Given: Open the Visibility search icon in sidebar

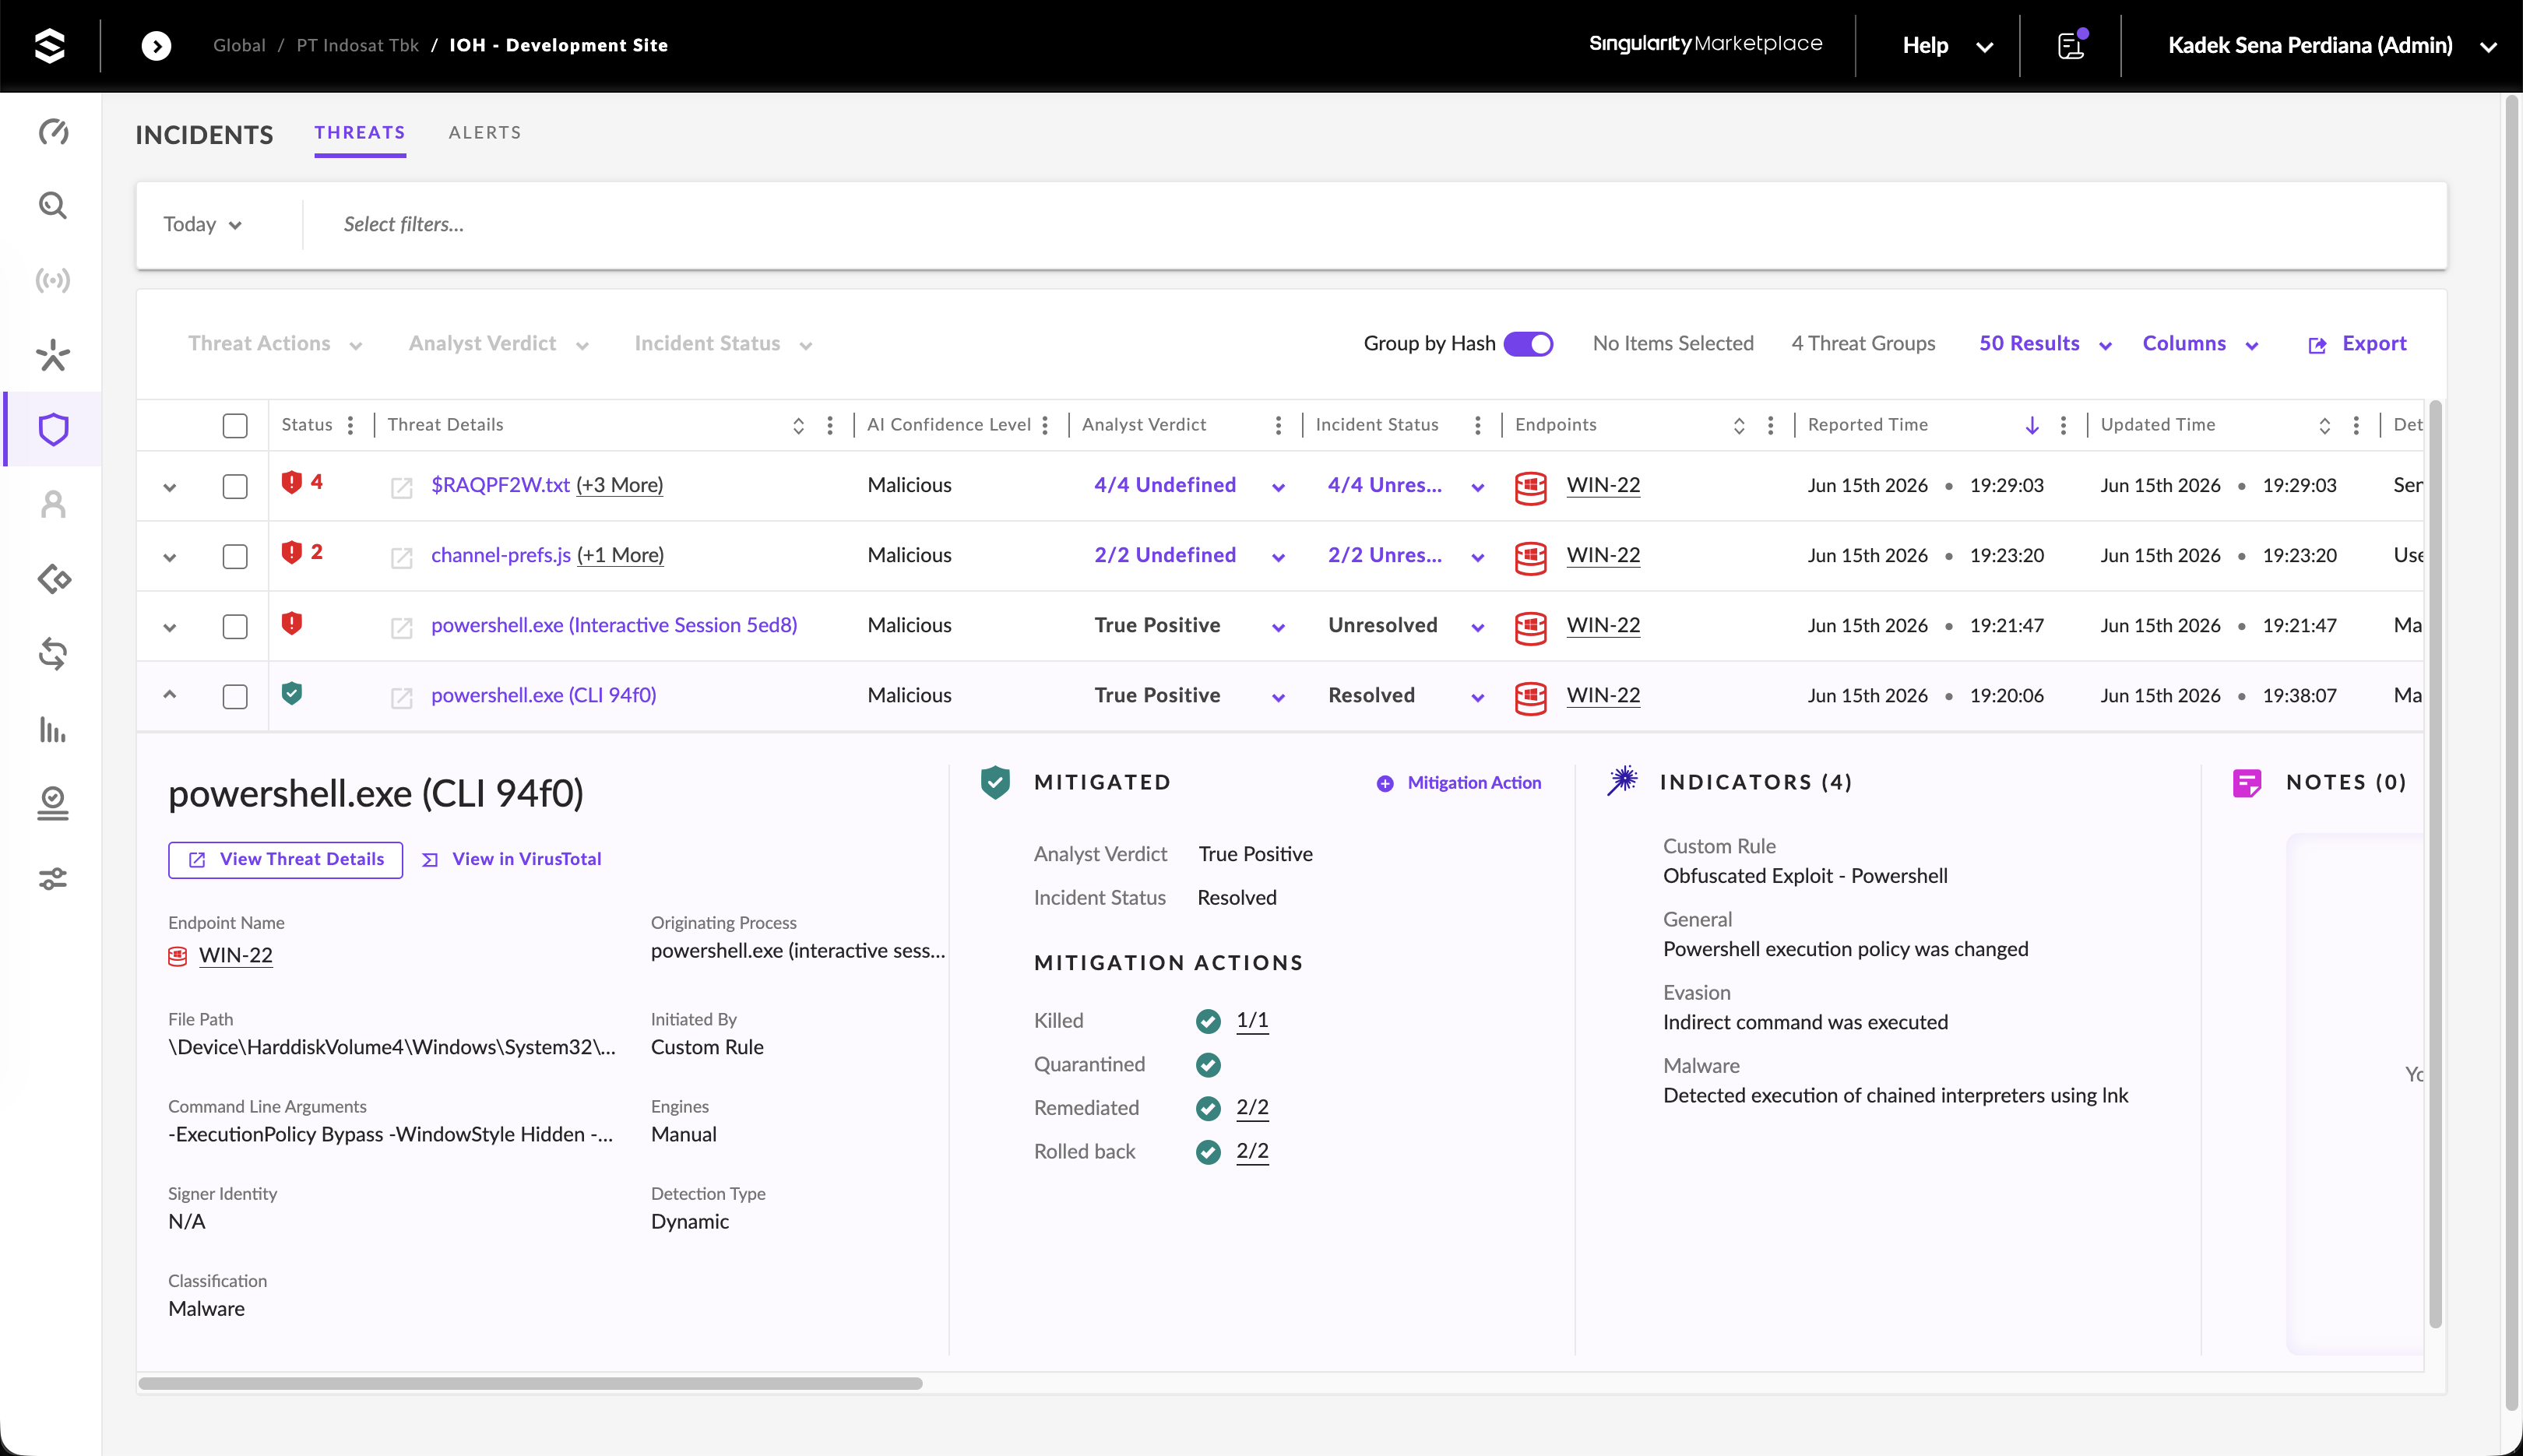Looking at the screenshot, I should [x=53, y=205].
